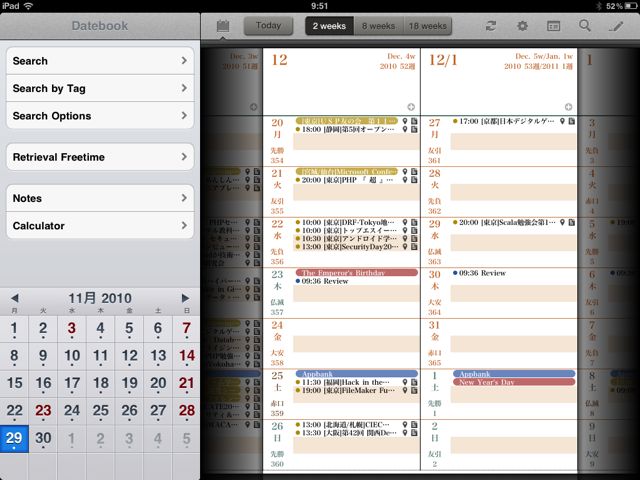Go to previous month arrow
640x480 pixels.
[15, 298]
